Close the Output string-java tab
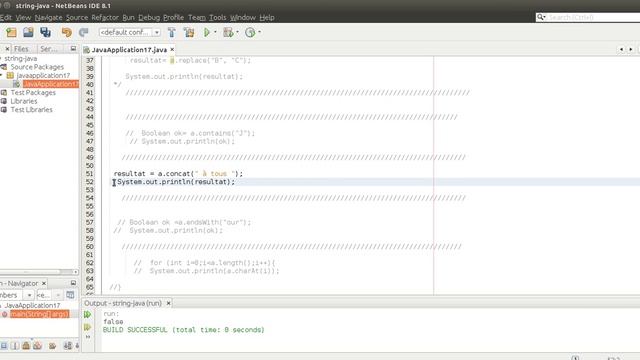Screen dimensions: 640x360 pos(168,303)
